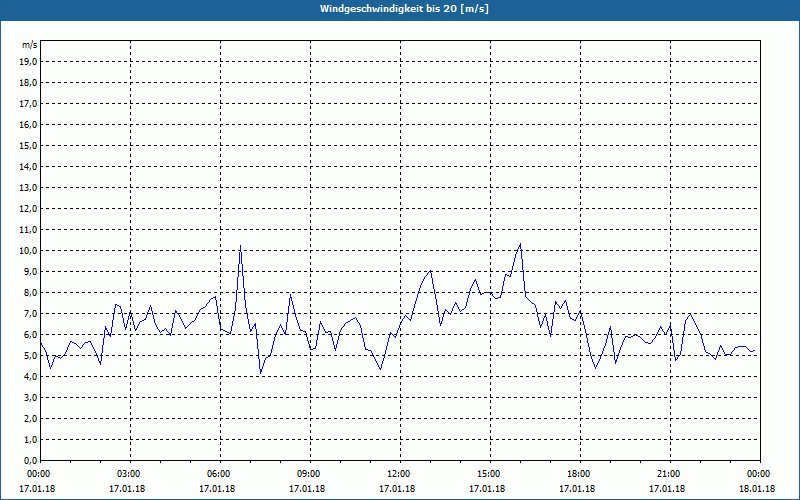Click the 2,0 y-axis label

tap(31, 419)
